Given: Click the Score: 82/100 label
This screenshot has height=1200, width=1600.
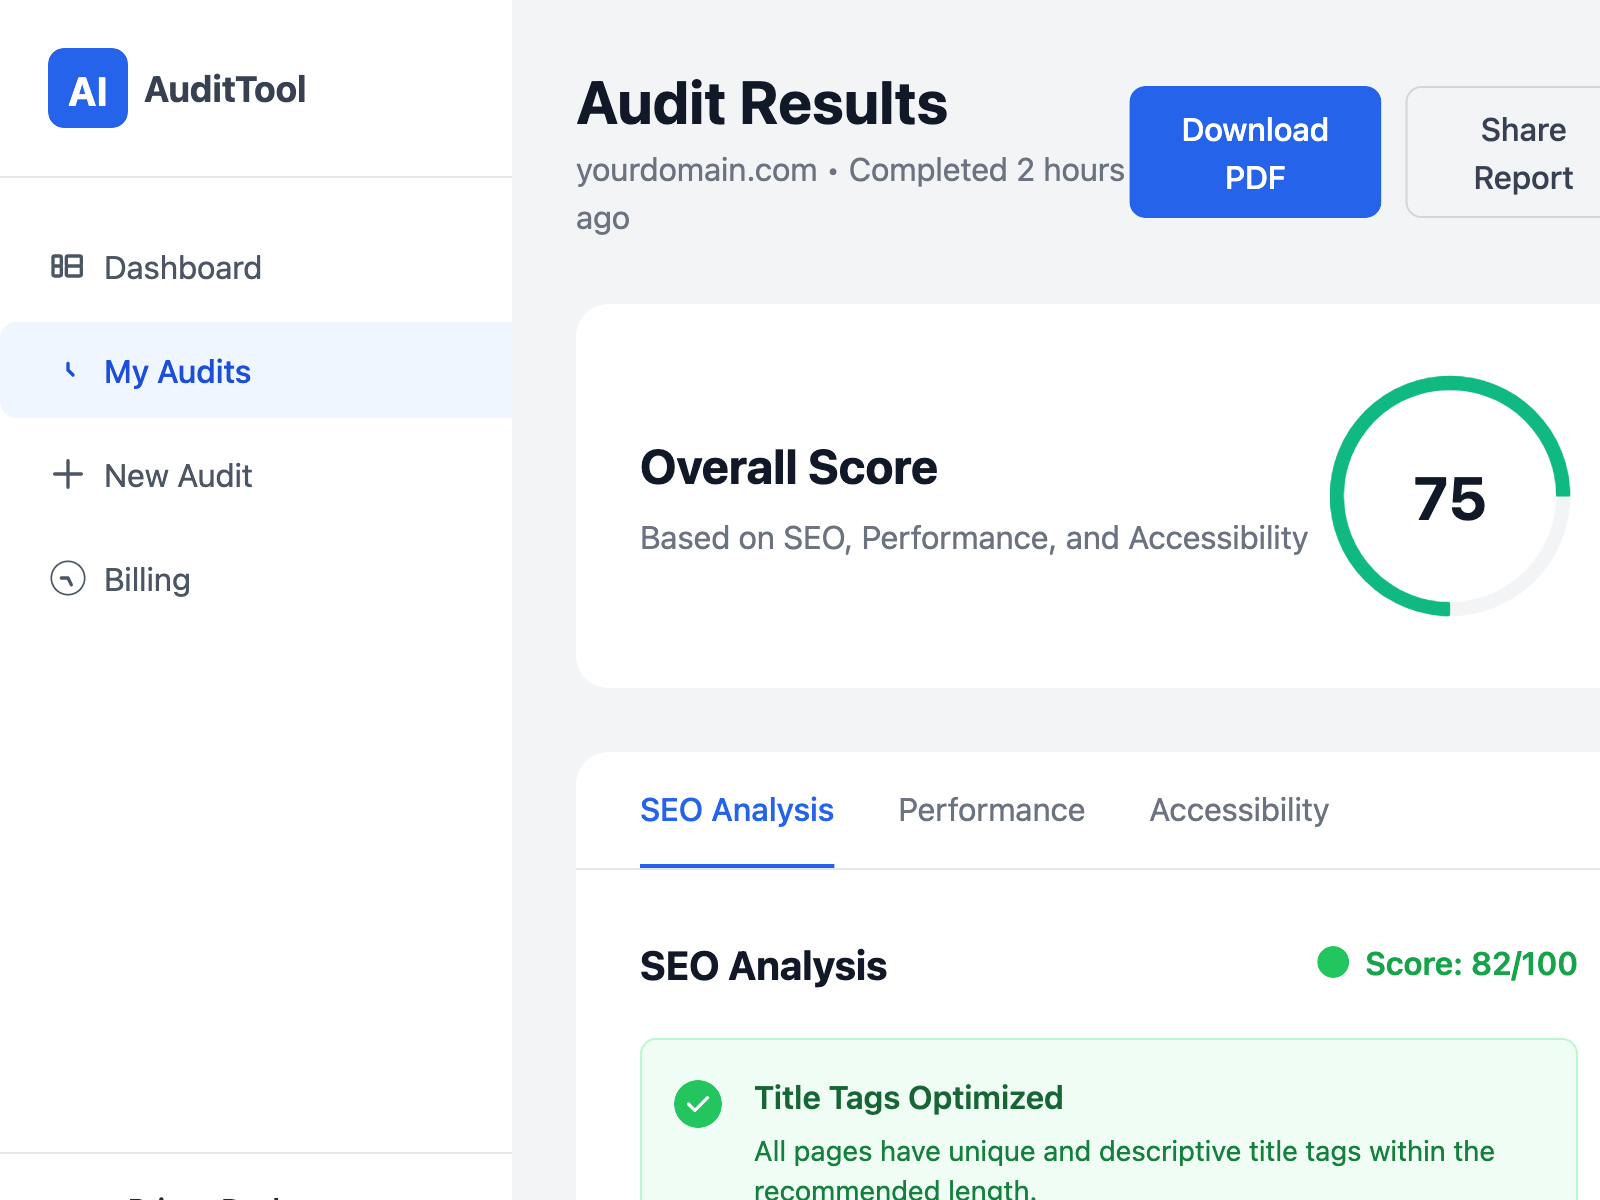Looking at the screenshot, I should coord(1470,964).
